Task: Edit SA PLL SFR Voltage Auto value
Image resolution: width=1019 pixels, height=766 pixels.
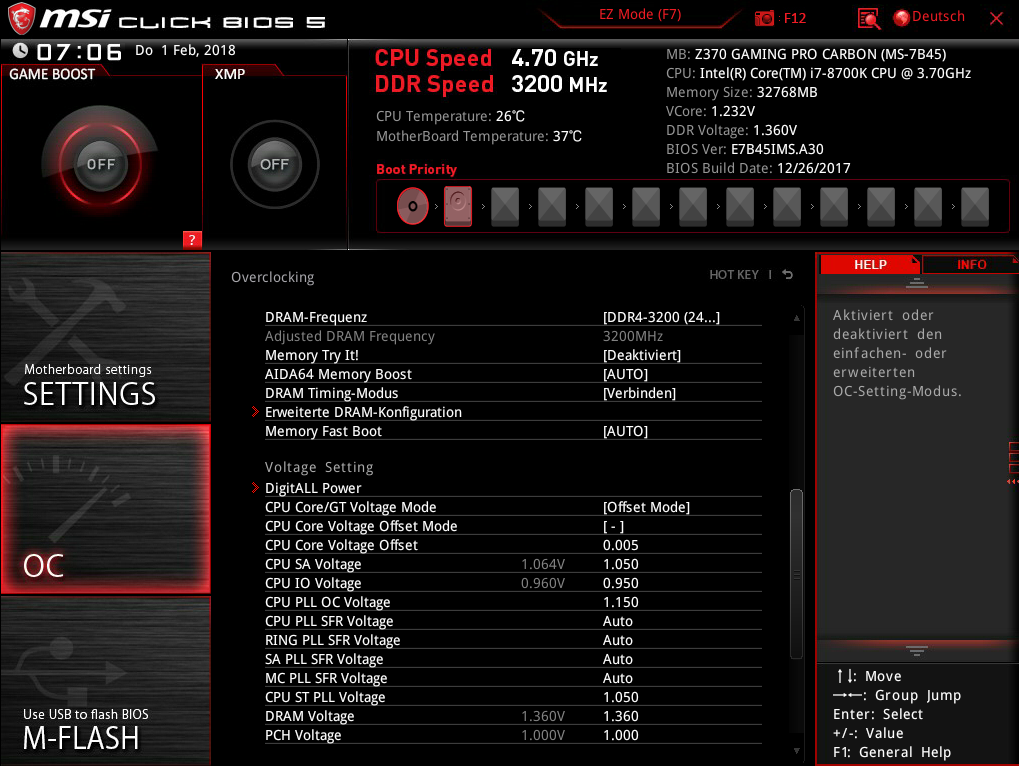Action: (617, 659)
